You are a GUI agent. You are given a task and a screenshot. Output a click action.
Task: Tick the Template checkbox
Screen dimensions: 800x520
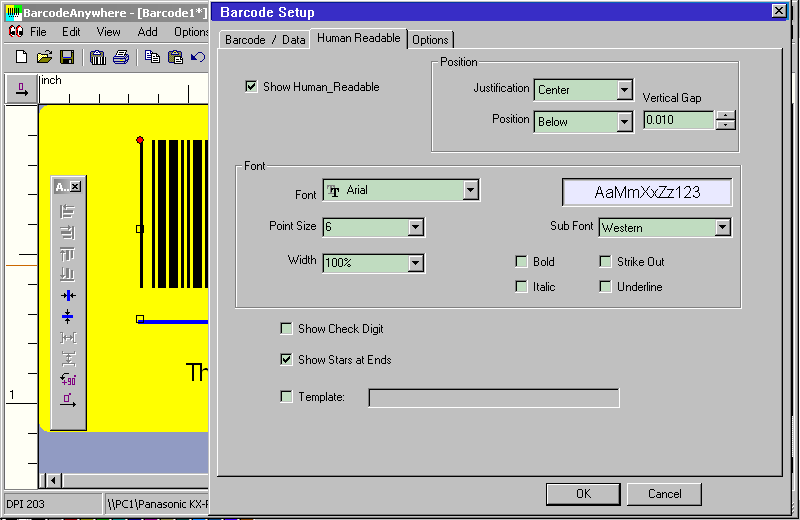click(x=286, y=397)
